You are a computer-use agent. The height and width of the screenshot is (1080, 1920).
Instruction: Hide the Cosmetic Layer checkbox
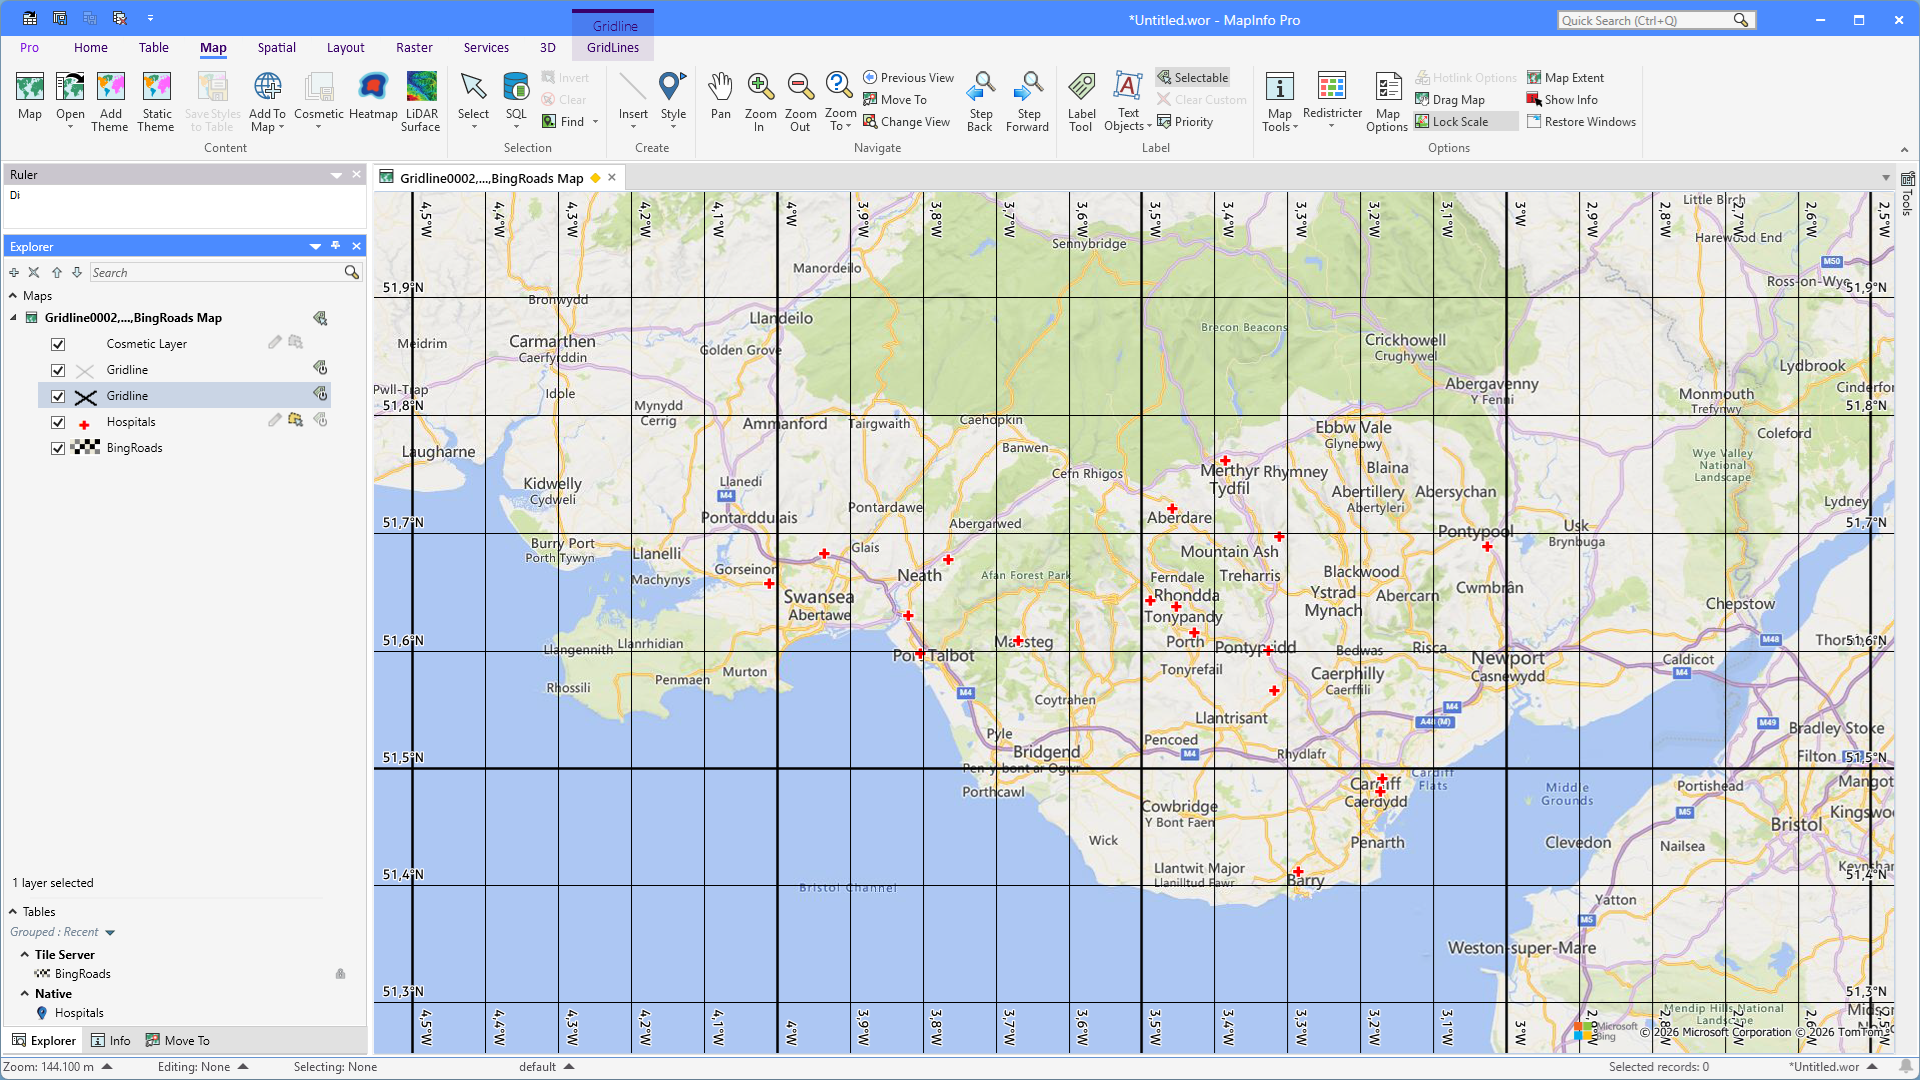point(58,344)
